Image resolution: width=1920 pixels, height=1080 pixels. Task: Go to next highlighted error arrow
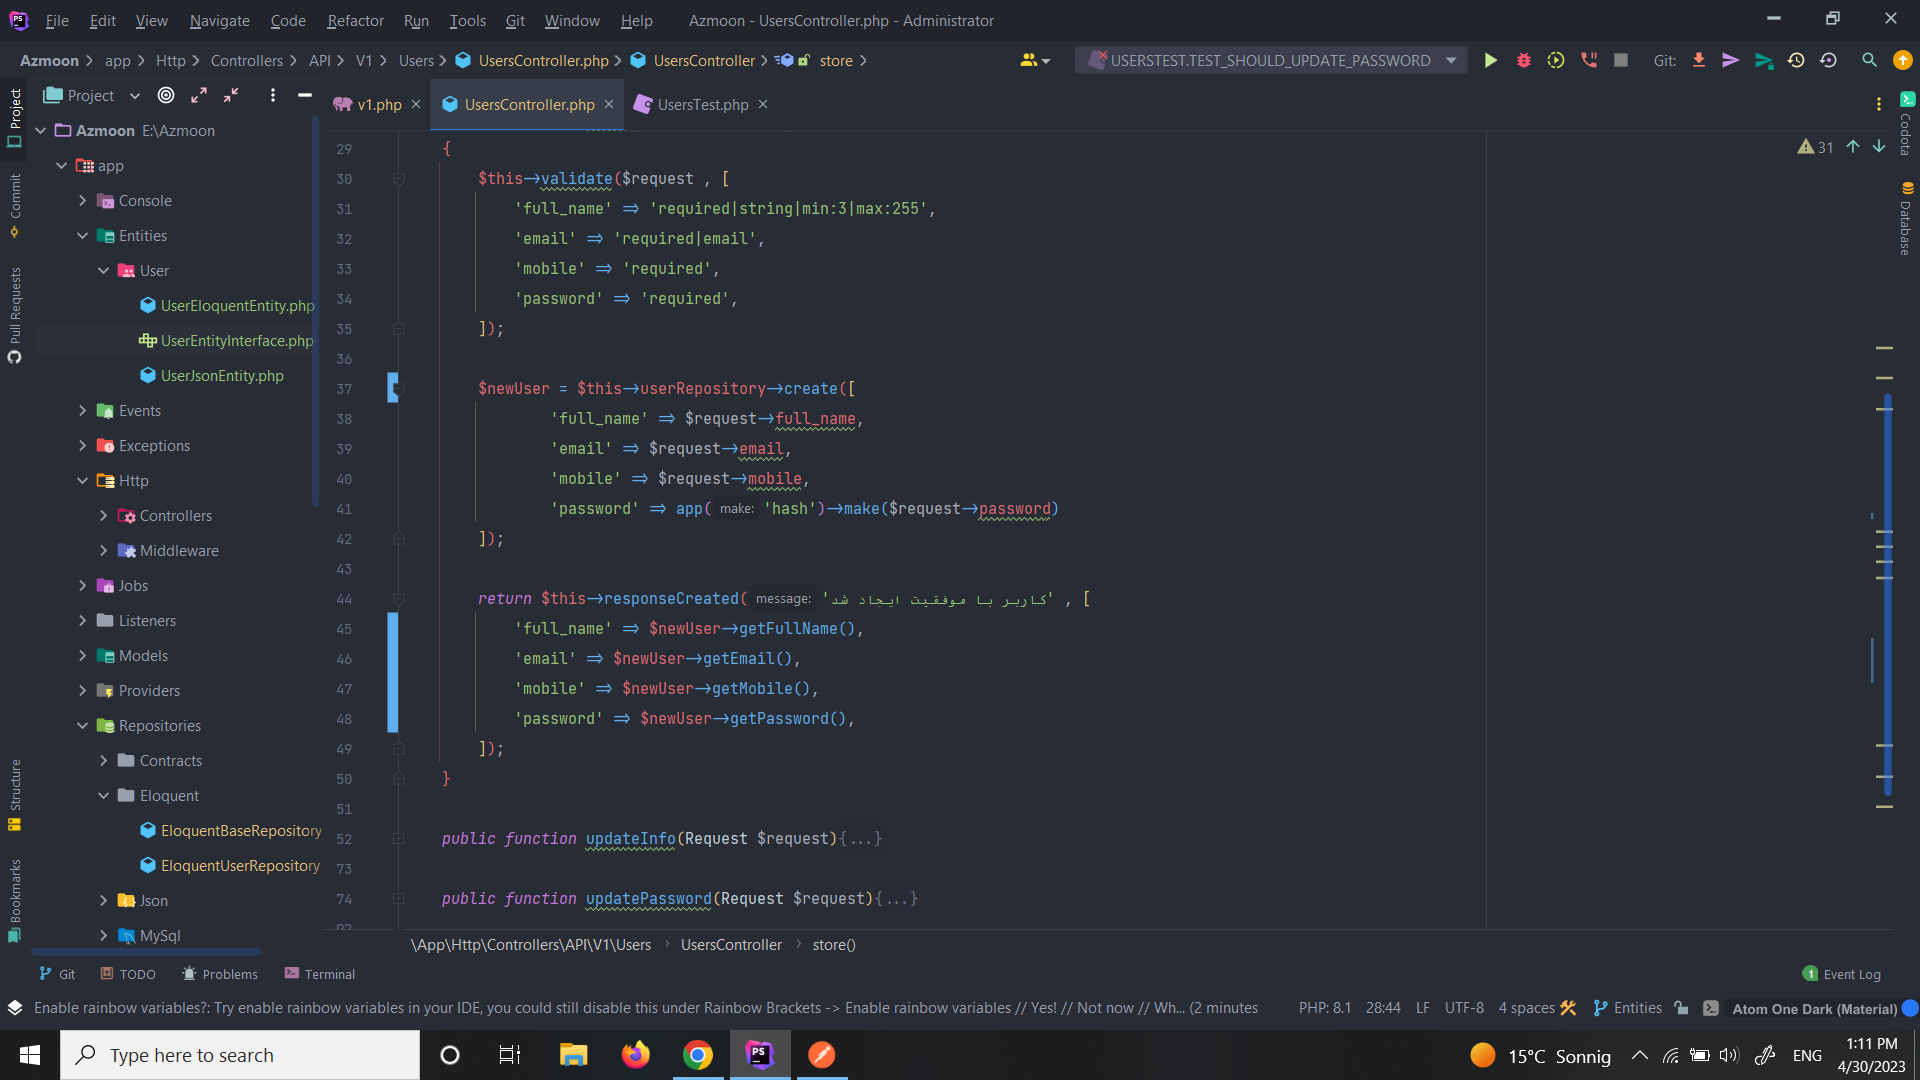[x=1879, y=147]
